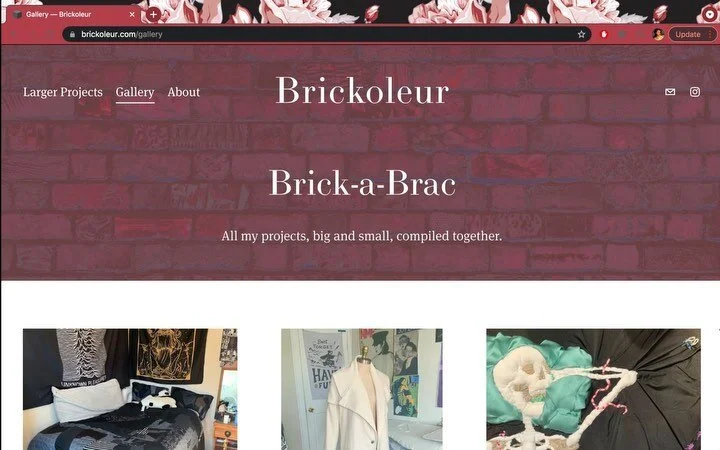The height and width of the screenshot is (450, 720).
Task: Open the Instagram icon in header
Action: [x=695, y=92]
